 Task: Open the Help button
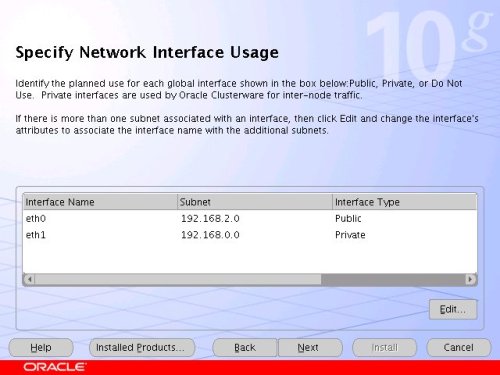41,347
